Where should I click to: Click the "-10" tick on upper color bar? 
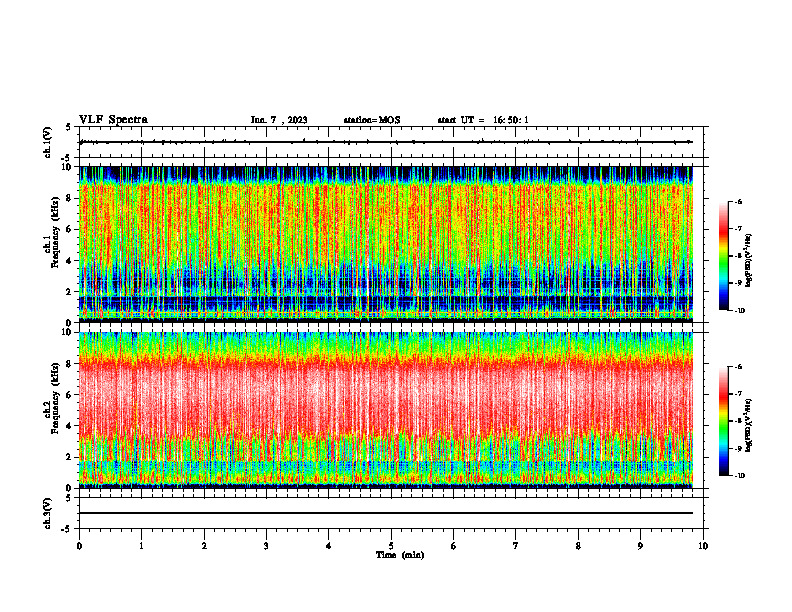tap(739, 311)
